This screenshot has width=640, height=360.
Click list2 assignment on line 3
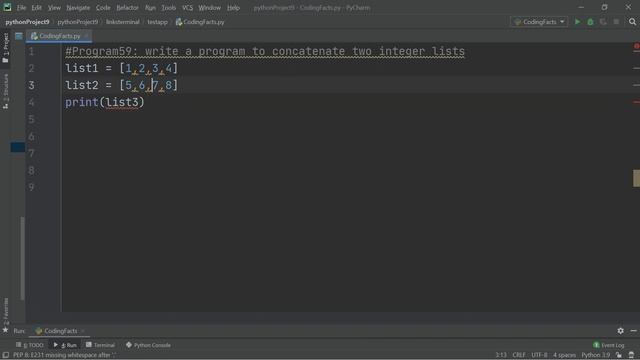click(122, 85)
